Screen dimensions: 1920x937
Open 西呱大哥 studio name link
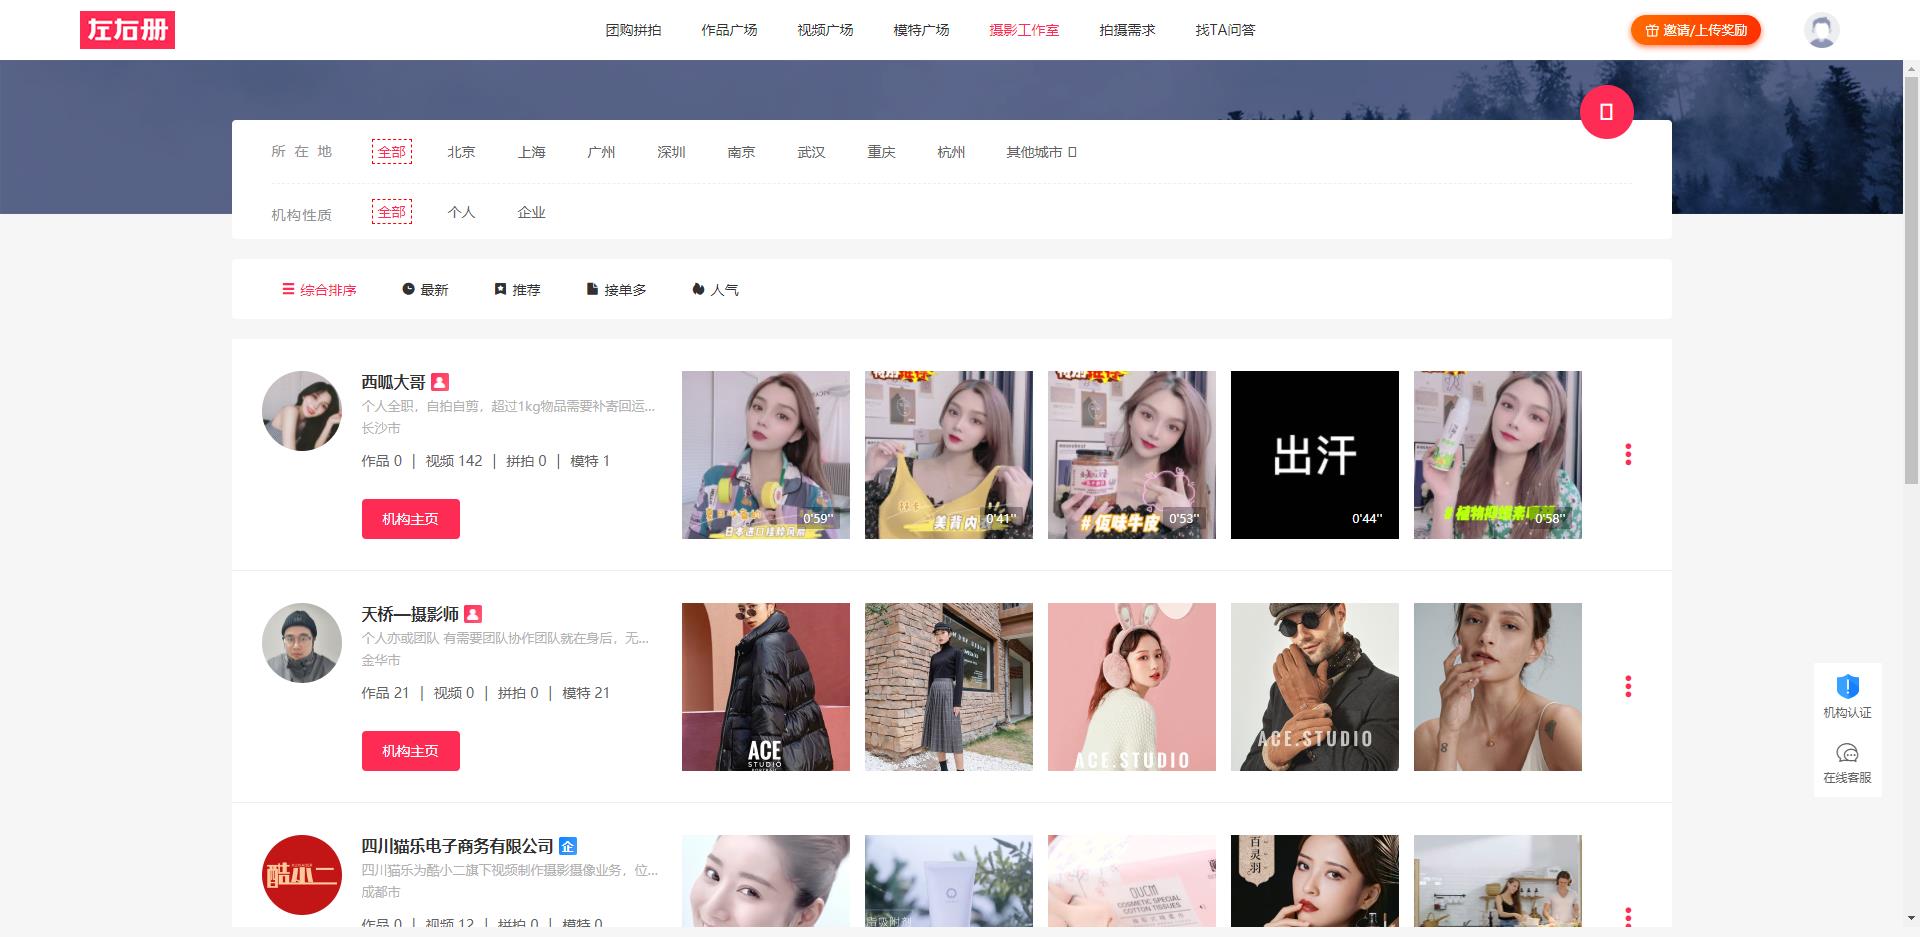pos(393,382)
